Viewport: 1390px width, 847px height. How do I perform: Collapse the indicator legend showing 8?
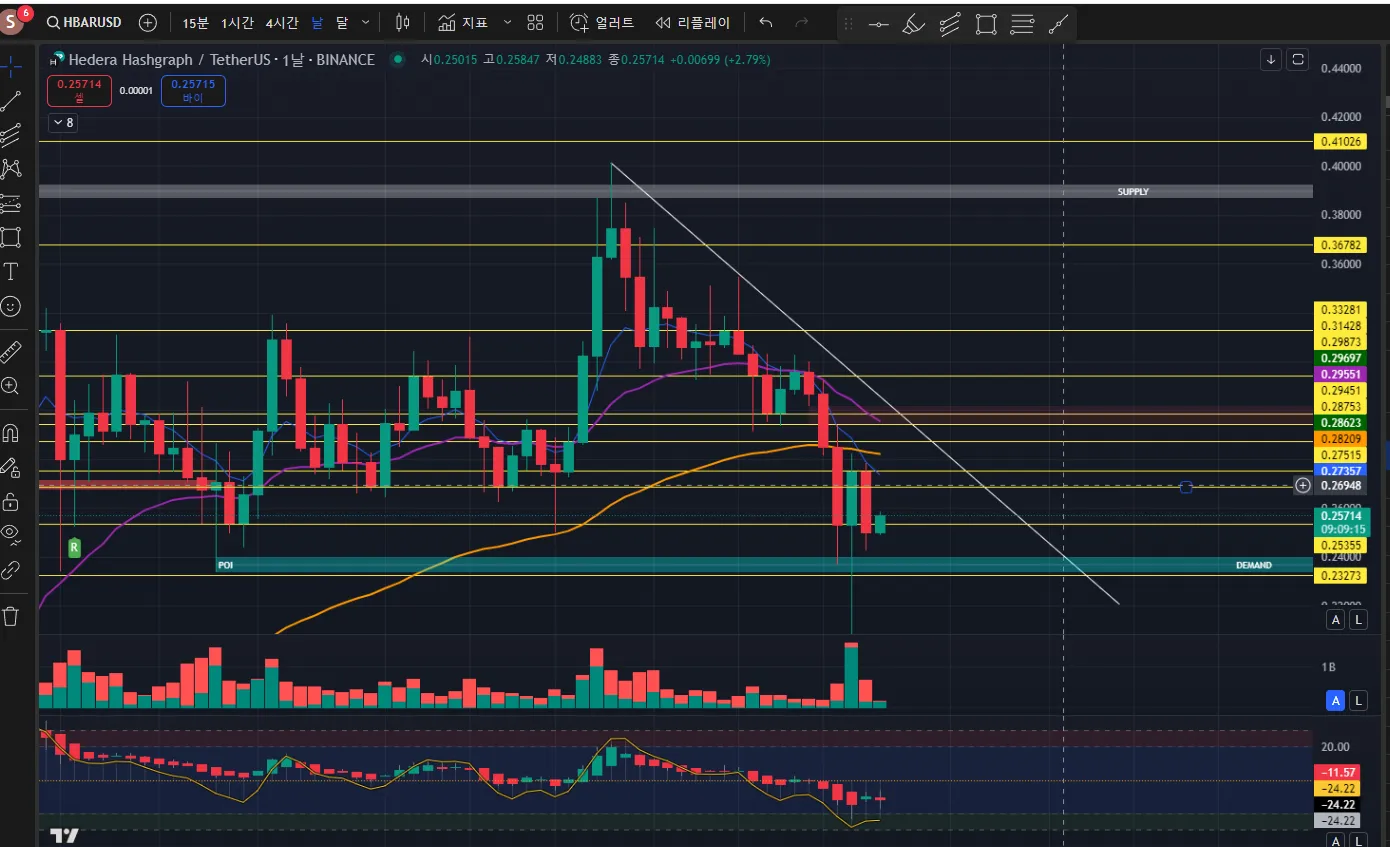(63, 123)
